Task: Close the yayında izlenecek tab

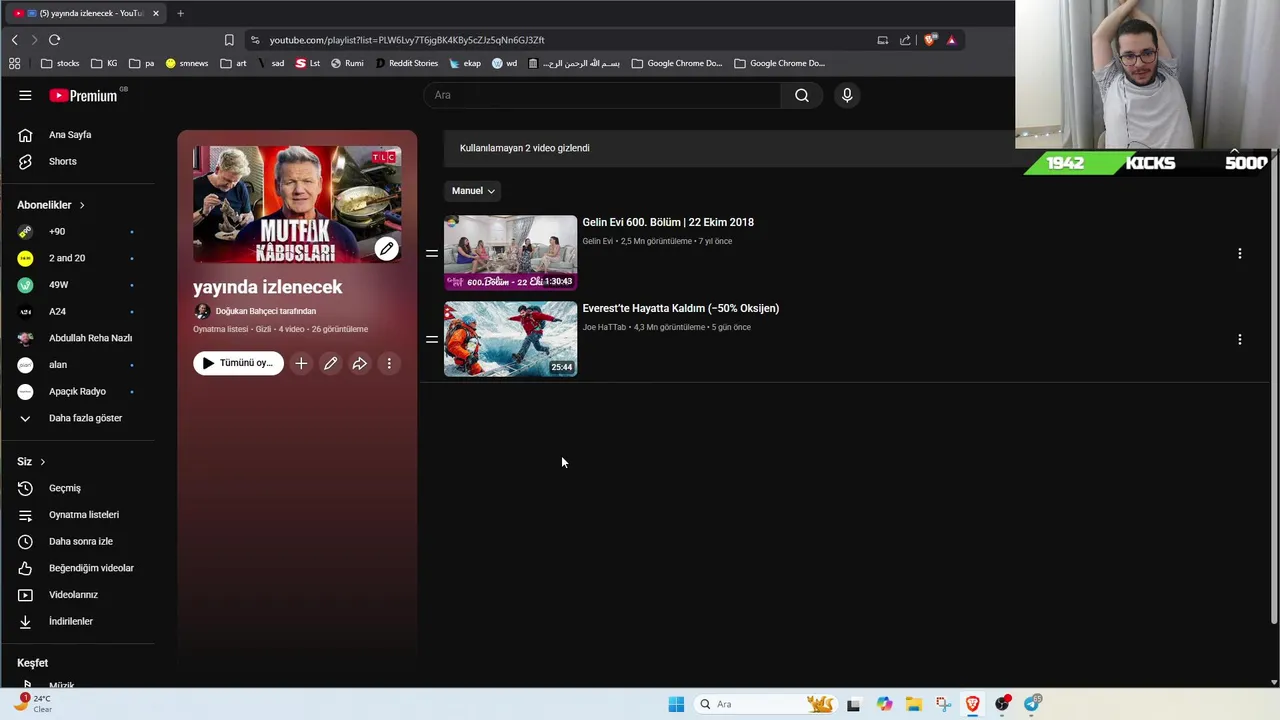Action: pos(156,13)
